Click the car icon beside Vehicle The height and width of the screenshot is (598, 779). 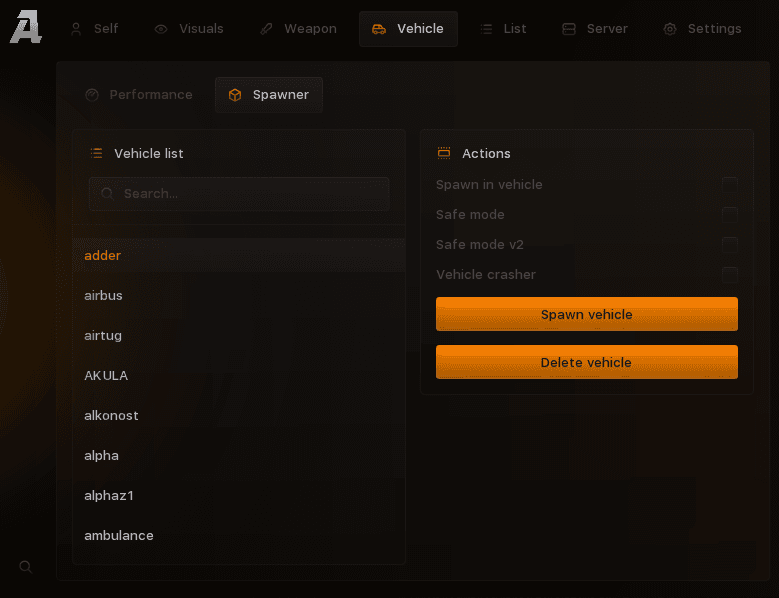(379, 29)
